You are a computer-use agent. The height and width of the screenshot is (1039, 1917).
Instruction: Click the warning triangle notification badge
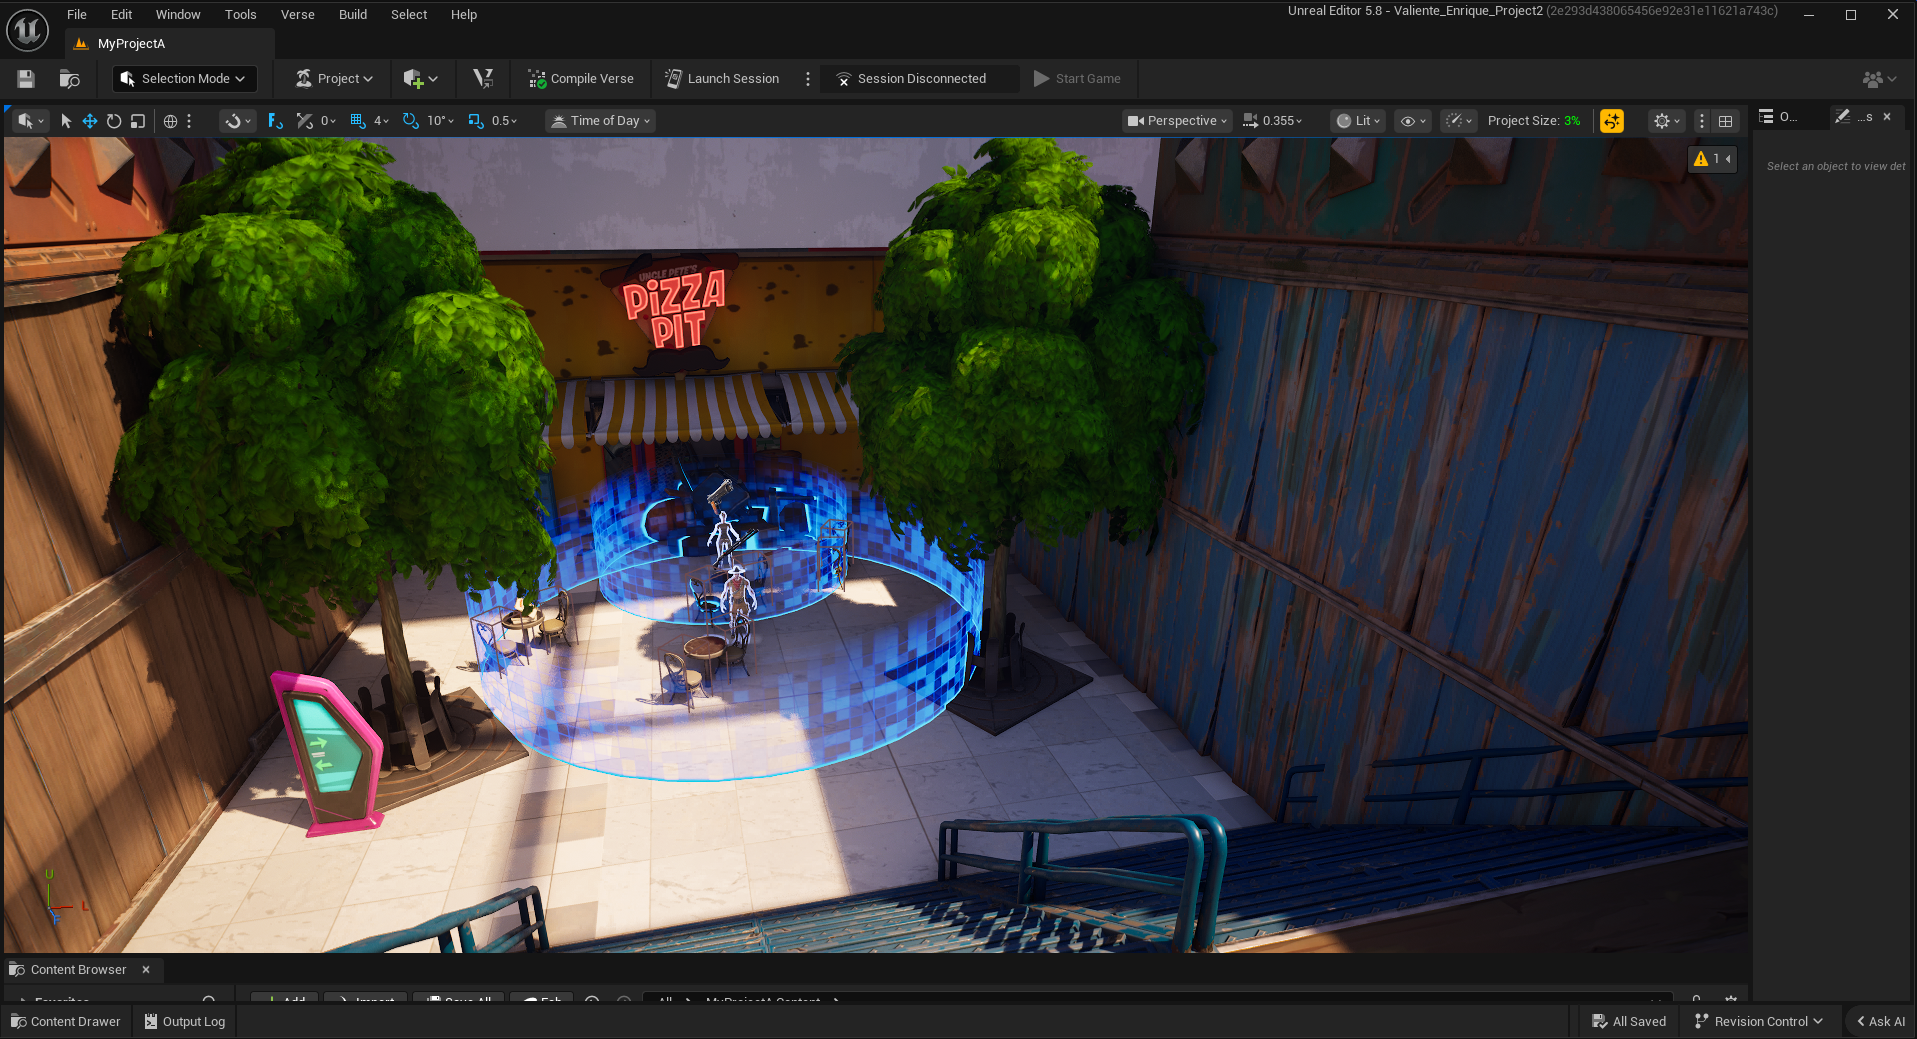[1712, 159]
